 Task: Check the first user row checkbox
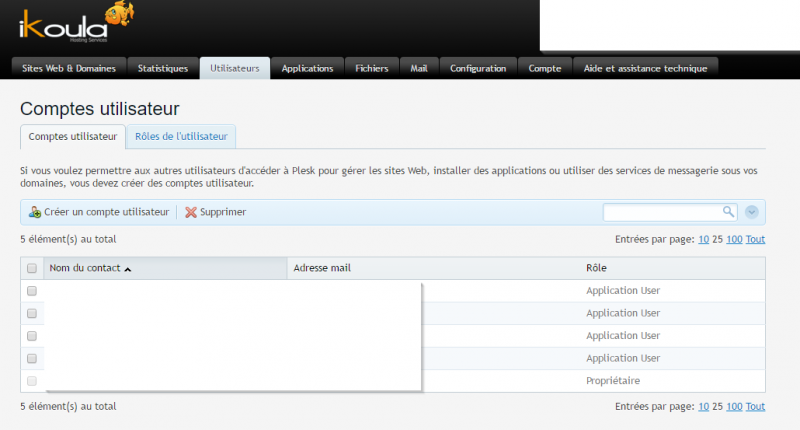point(32,291)
